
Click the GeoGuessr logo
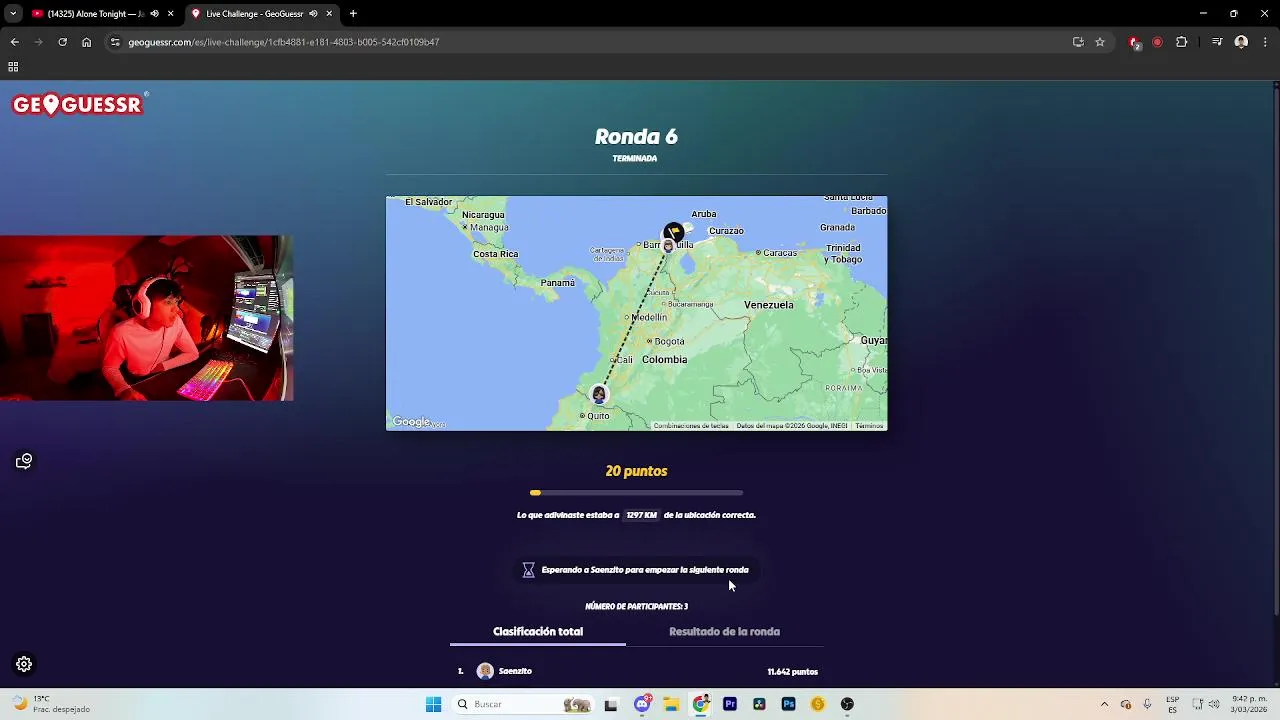(x=79, y=104)
